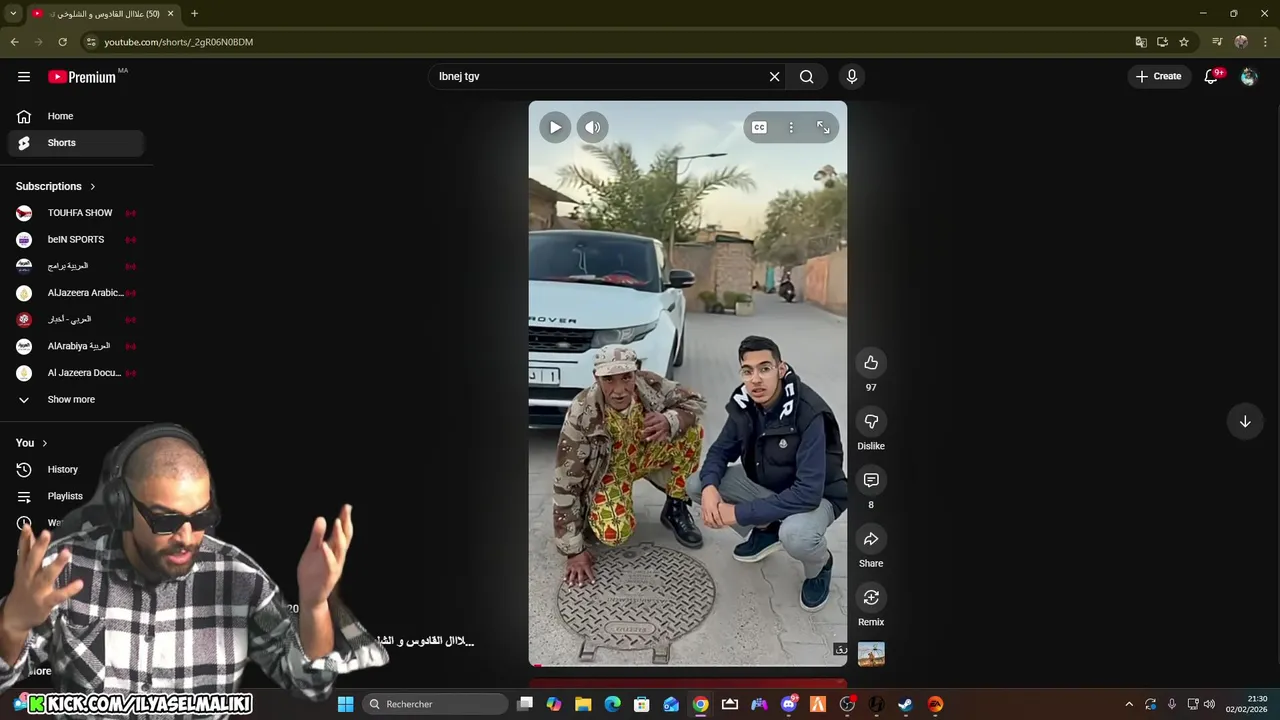The image size is (1280, 720).
Task: Play the paused Short
Action: 555,127
